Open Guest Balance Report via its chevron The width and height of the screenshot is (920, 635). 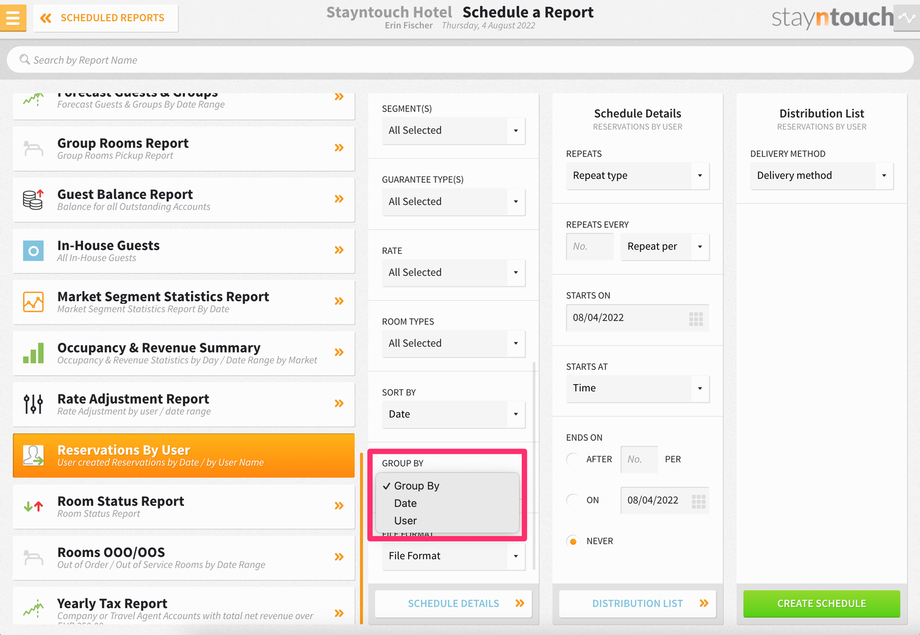click(x=339, y=199)
